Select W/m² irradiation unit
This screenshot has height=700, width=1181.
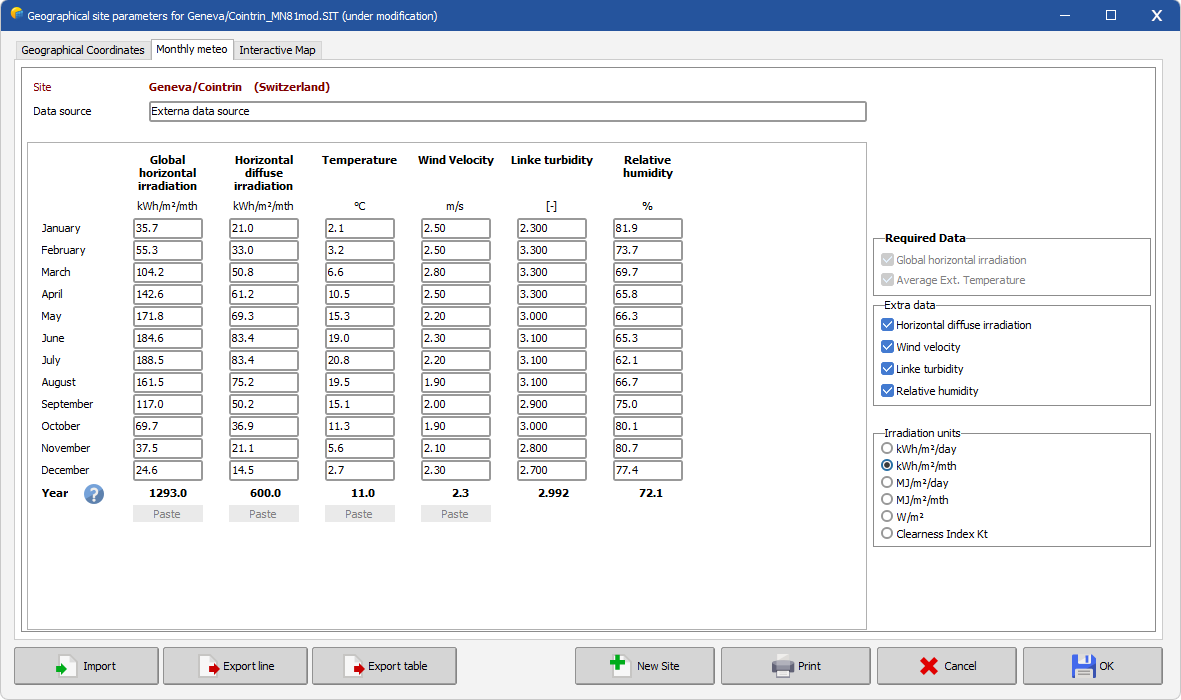[x=887, y=516]
